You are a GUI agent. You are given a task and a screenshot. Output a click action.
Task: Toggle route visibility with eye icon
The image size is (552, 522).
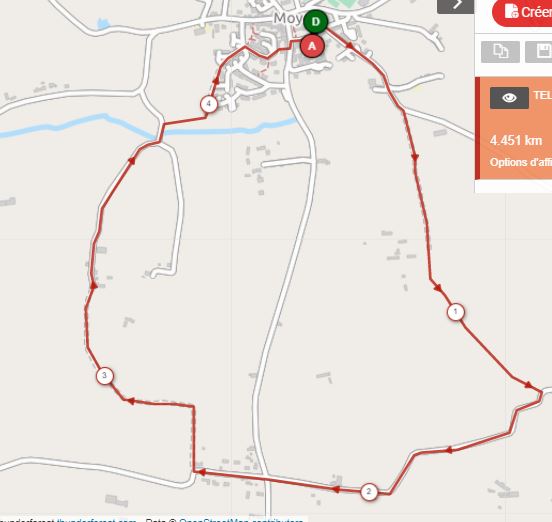click(509, 98)
